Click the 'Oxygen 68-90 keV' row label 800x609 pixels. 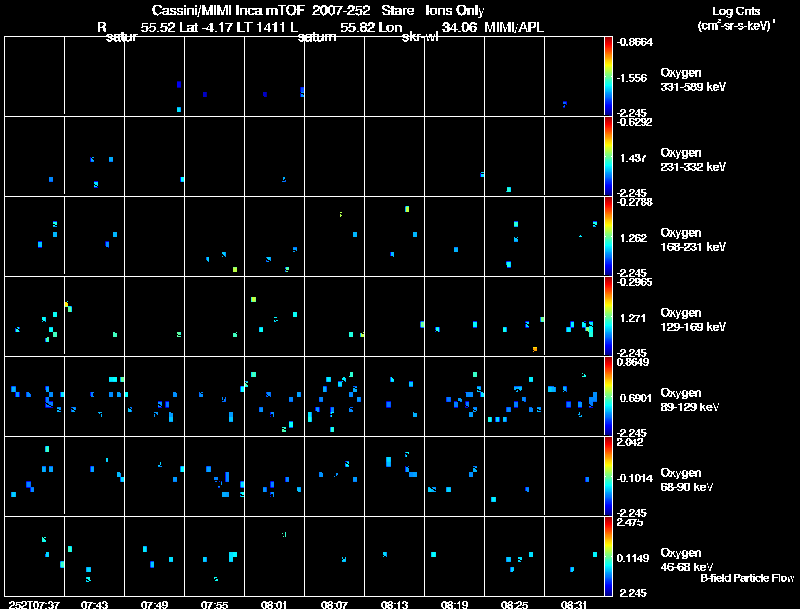pyautogui.click(x=687, y=480)
